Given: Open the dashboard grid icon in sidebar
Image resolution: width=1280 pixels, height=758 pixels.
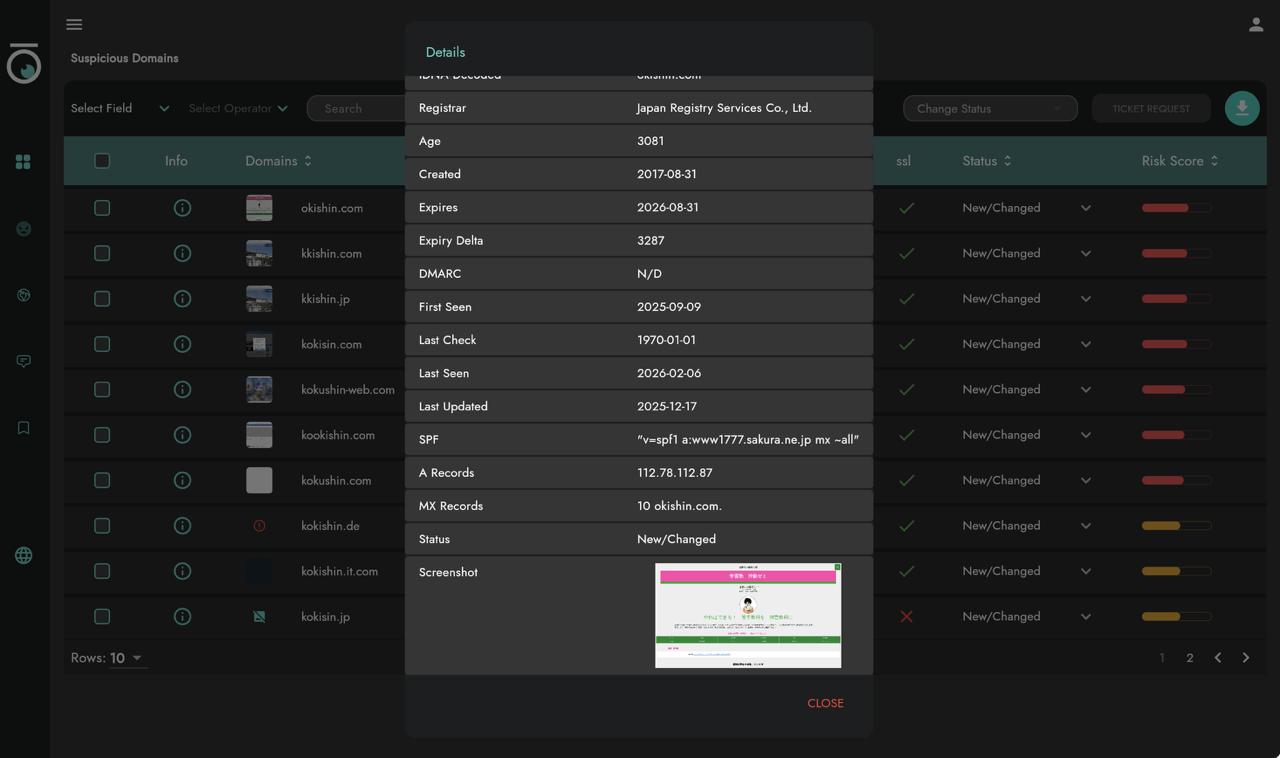Looking at the screenshot, I should click(x=23, y=162).
